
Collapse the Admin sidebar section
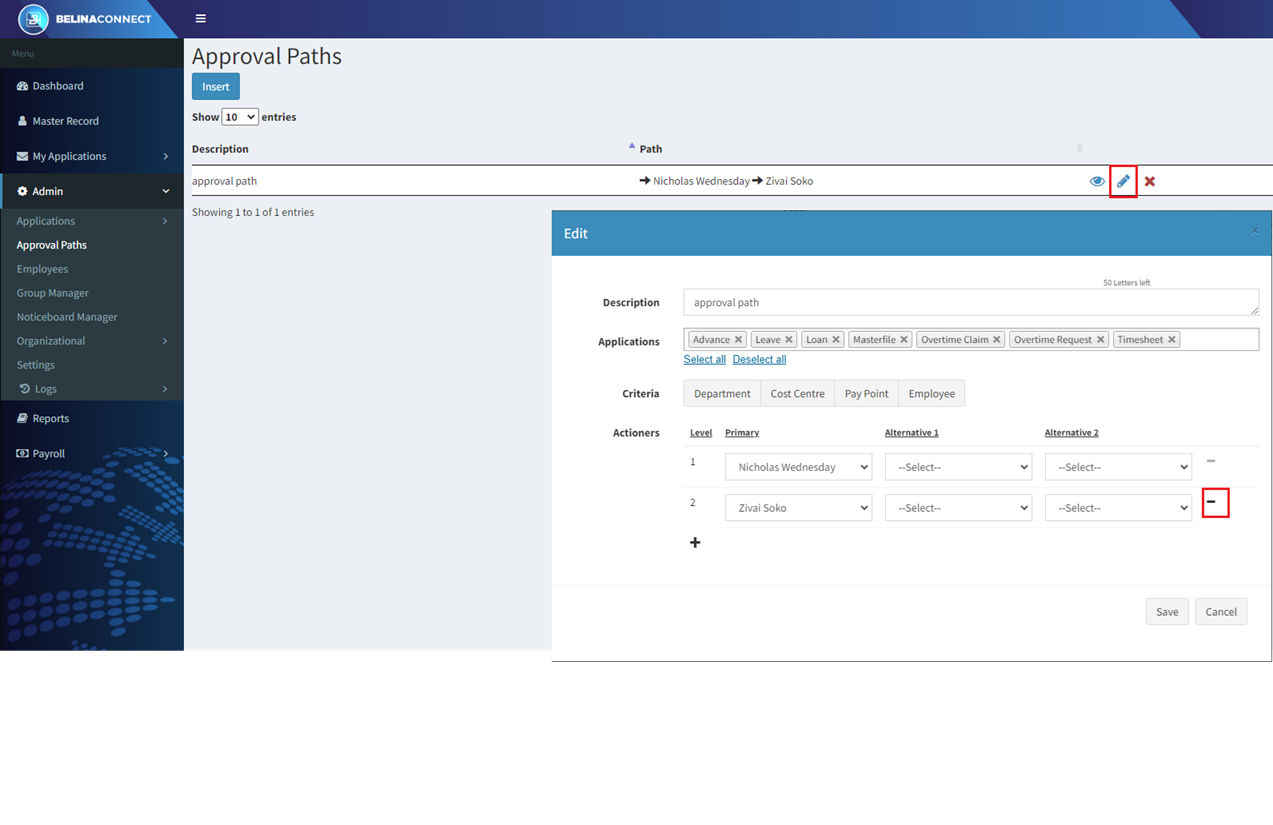tap(92, 191)
